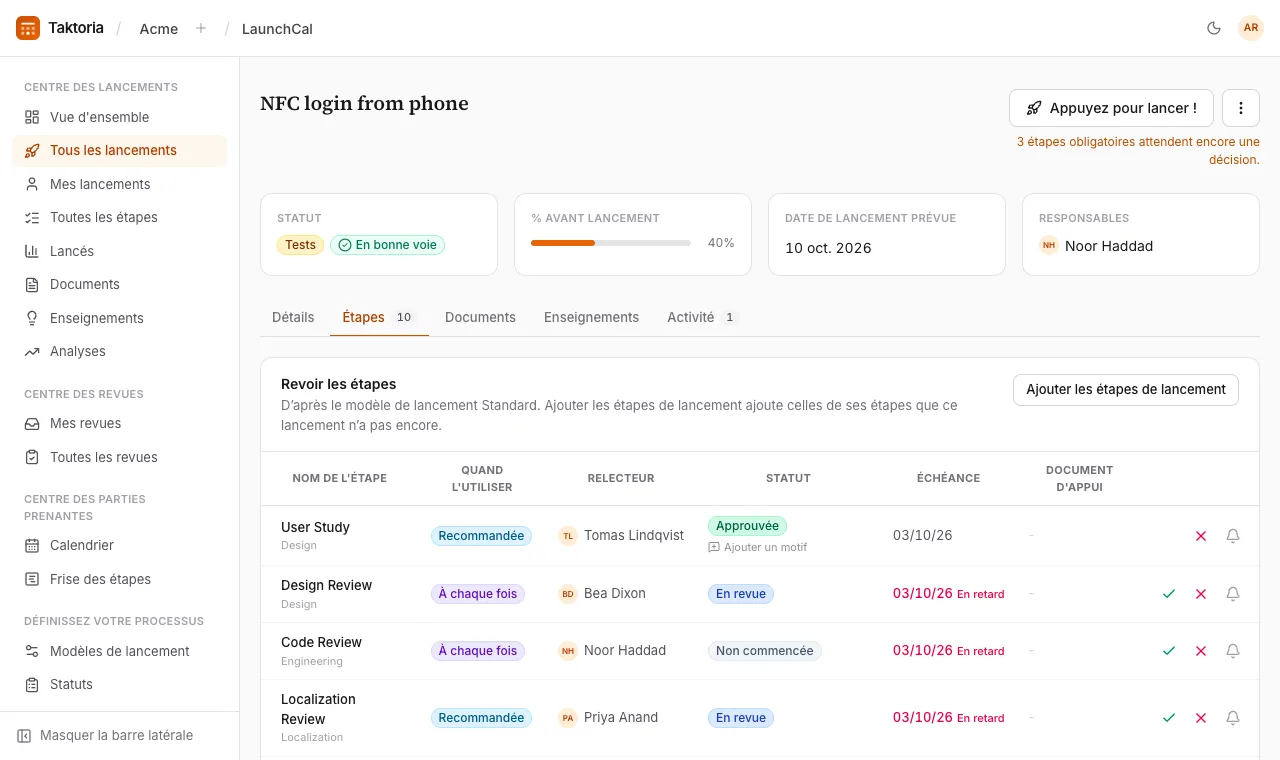Open Mes revues in the sidebar
Viewport: 1280px width, 760px height.
point(119,423)
